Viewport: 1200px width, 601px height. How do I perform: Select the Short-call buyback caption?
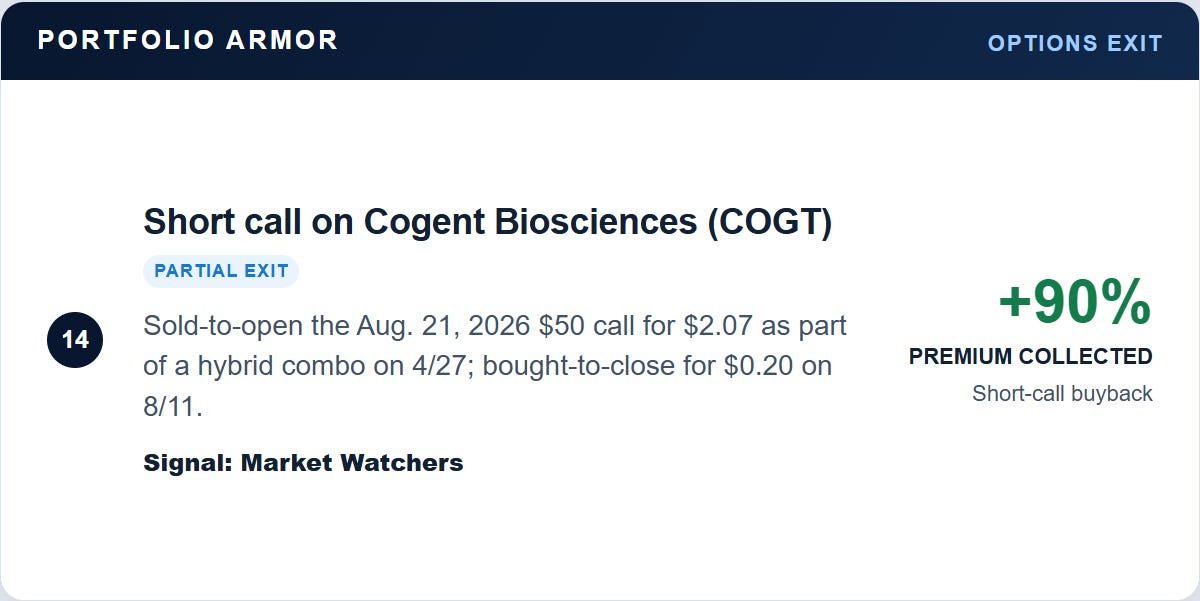(1062, 394)
